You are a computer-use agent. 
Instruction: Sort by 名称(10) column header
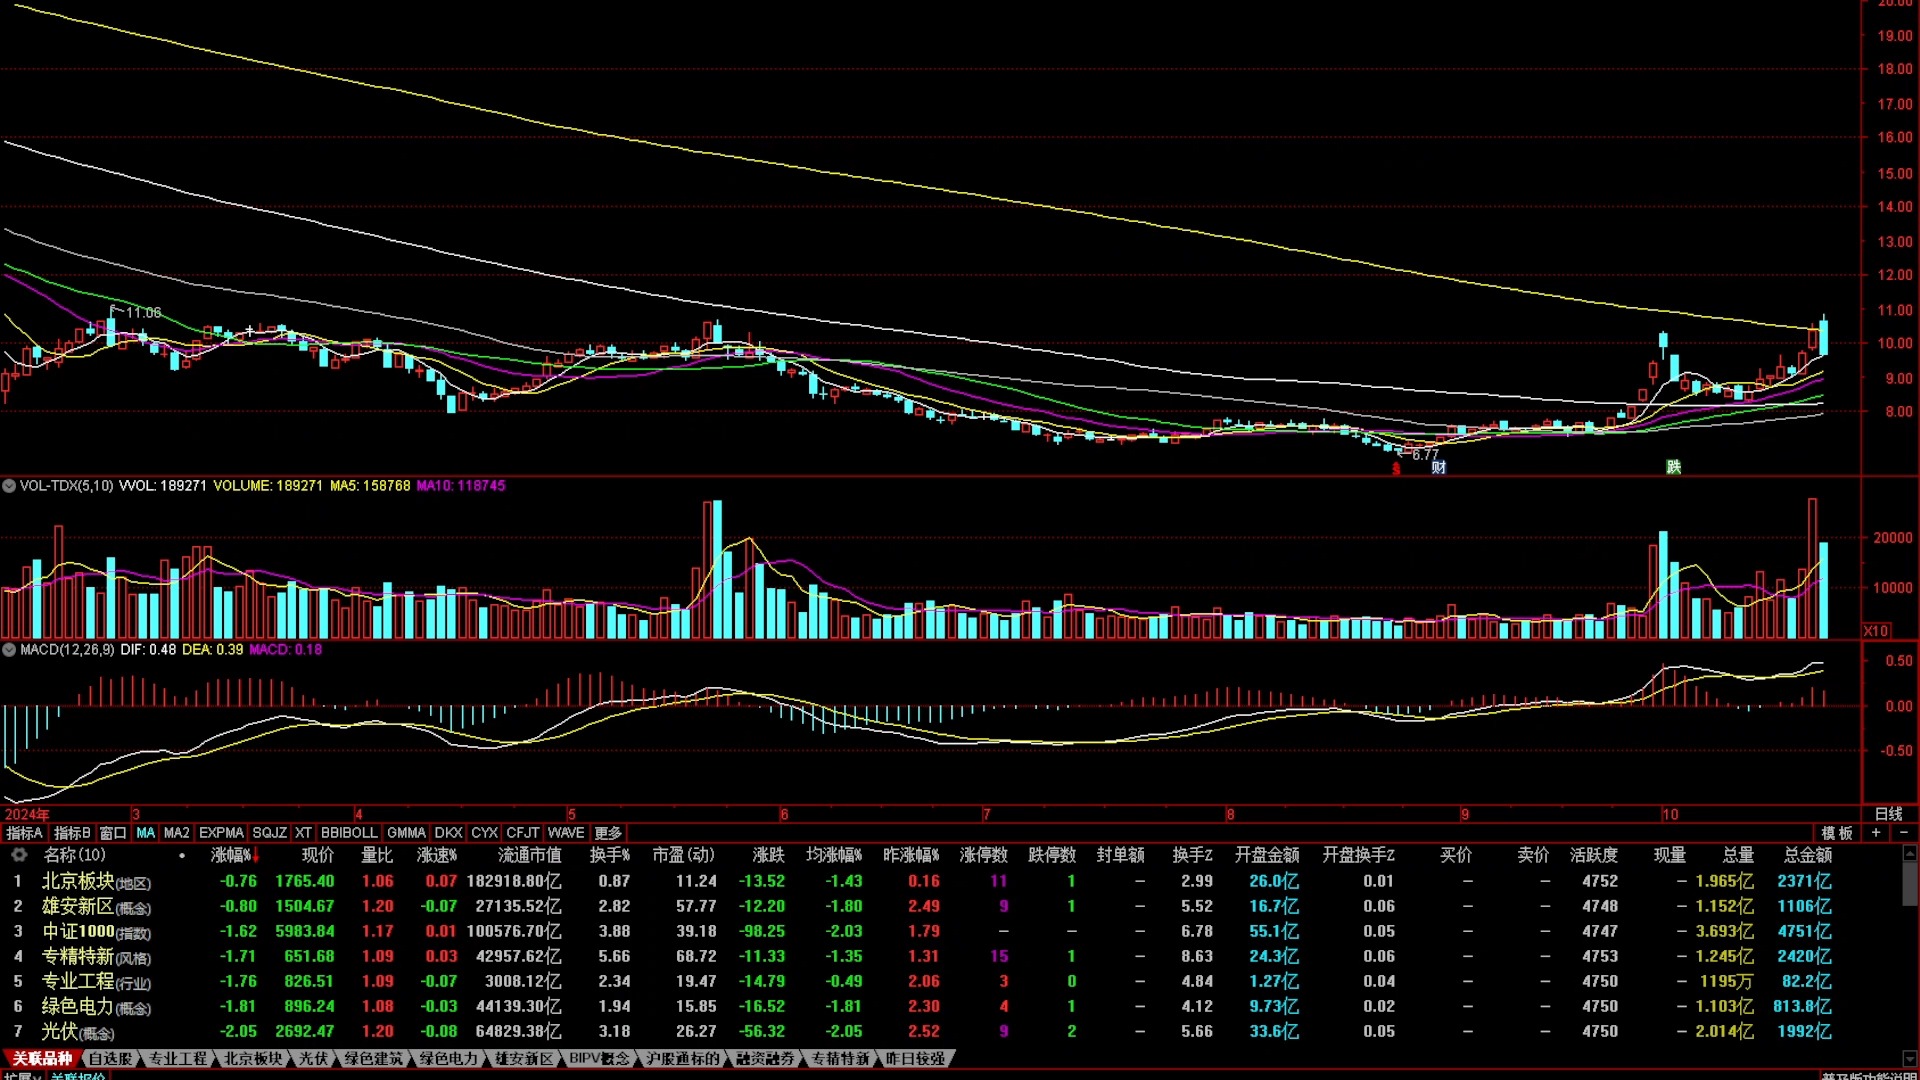[74, 855]
